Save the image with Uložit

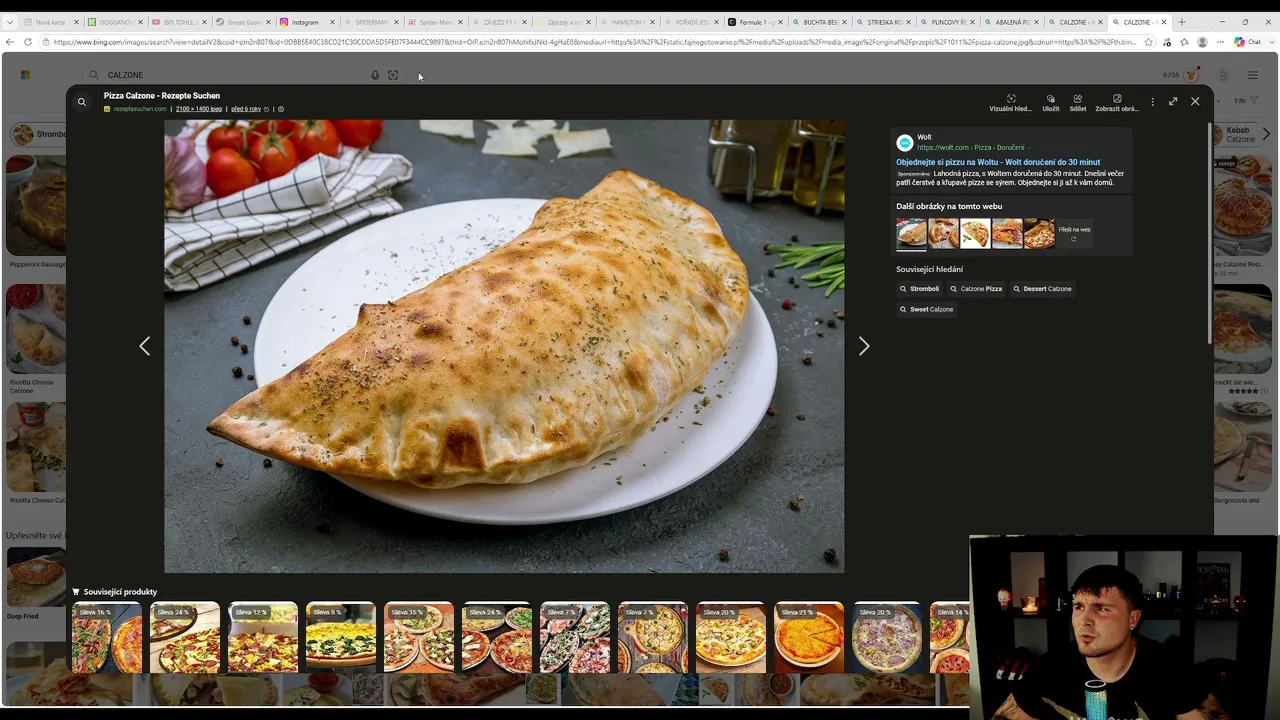[x=1050, y=103]
